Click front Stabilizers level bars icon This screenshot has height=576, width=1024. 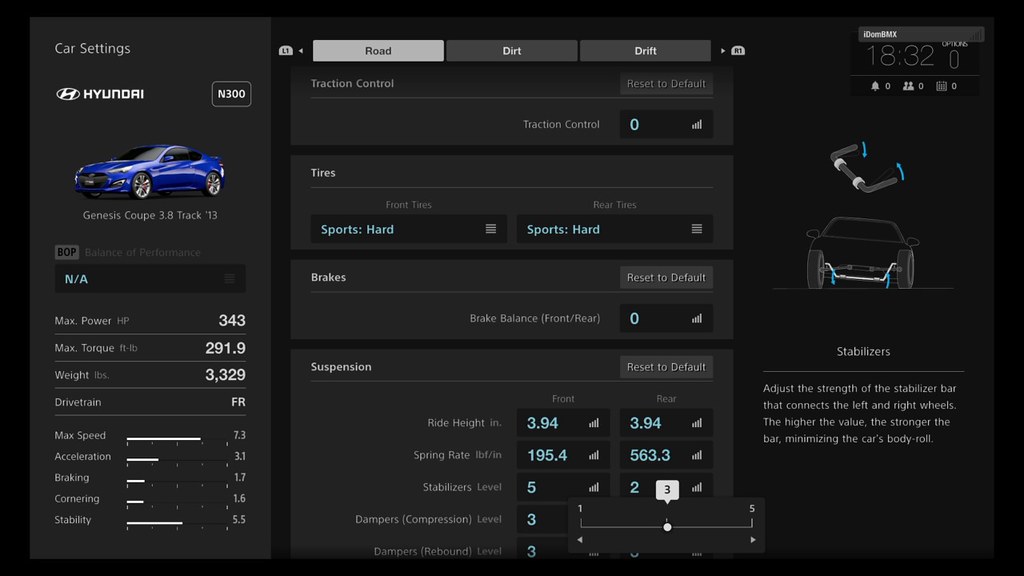pos(594,488)
